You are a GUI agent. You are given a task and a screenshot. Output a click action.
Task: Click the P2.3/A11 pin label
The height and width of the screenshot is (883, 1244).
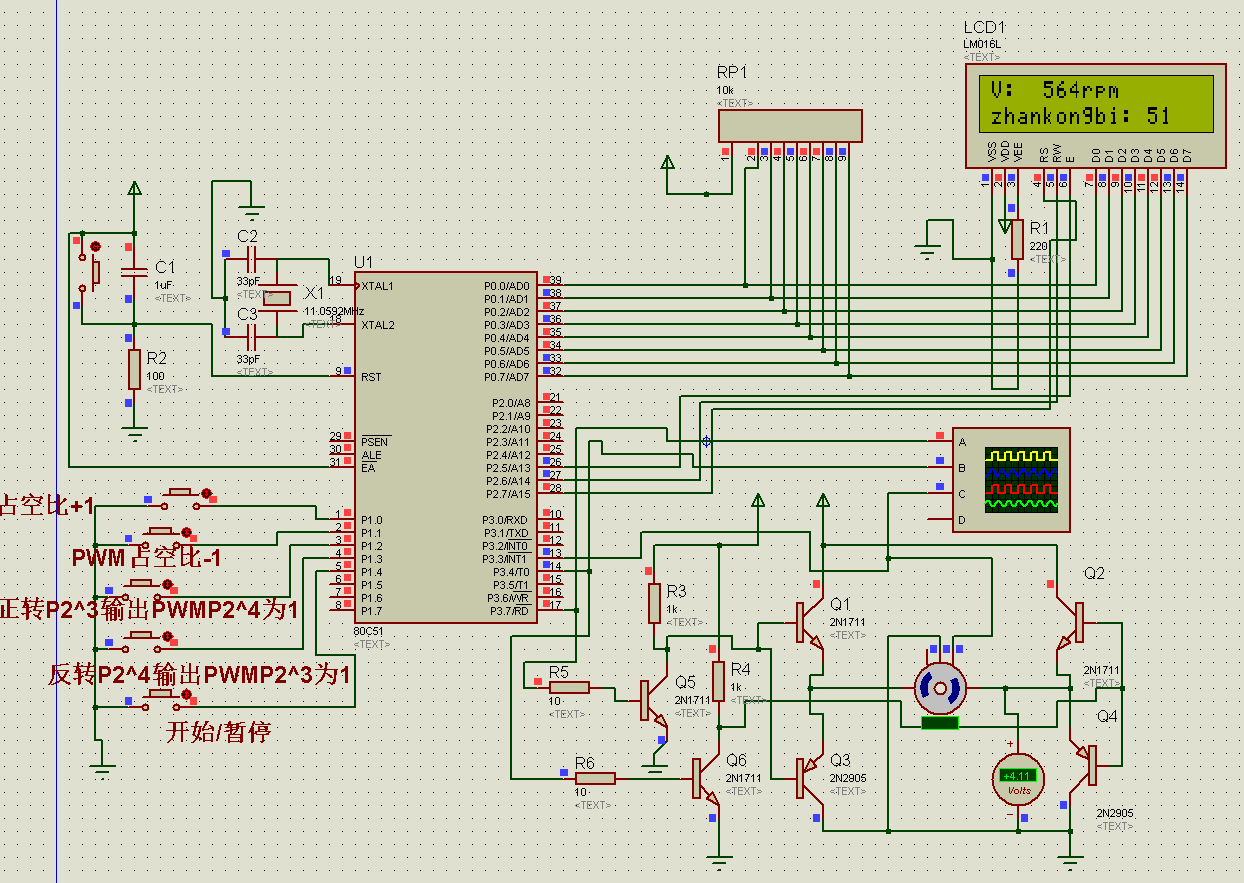510,442
